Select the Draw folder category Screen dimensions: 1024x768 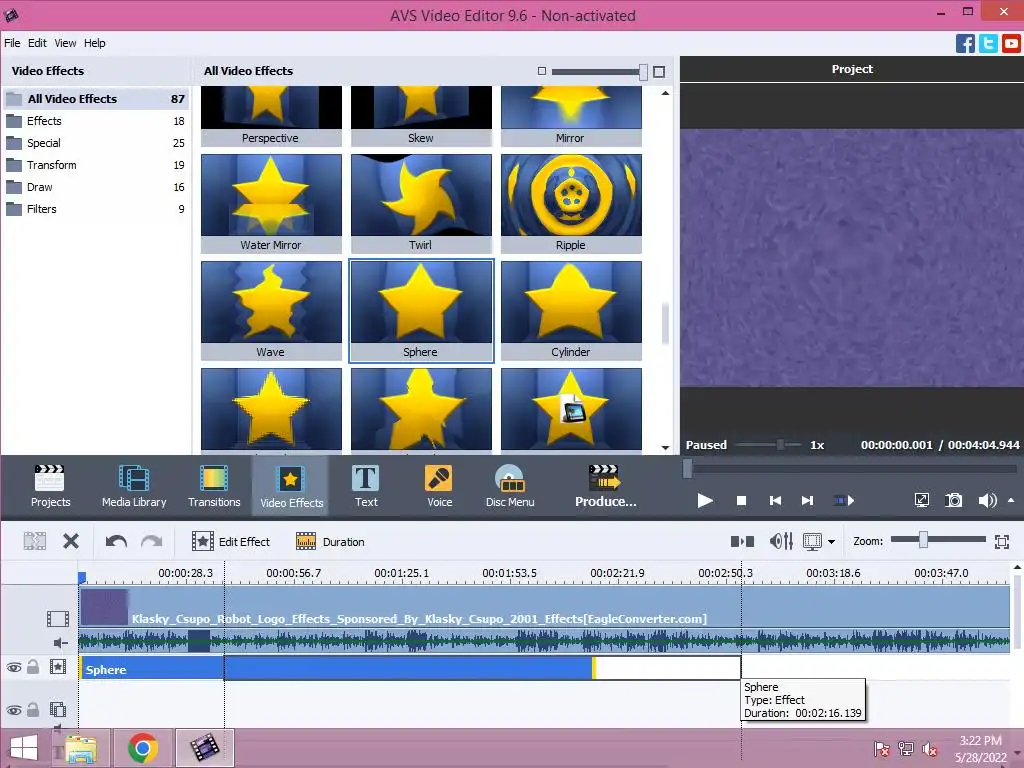(x=95, y=187)
